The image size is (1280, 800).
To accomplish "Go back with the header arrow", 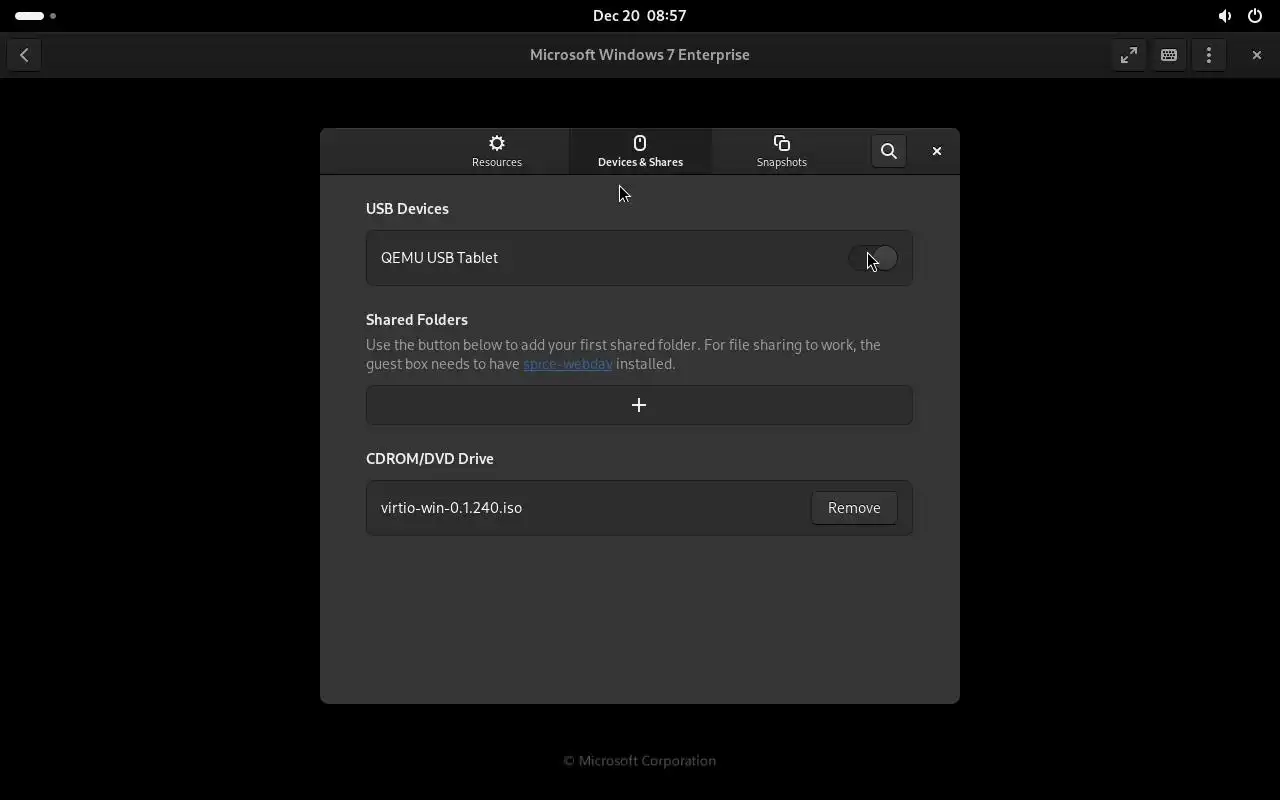I will 24,55.
